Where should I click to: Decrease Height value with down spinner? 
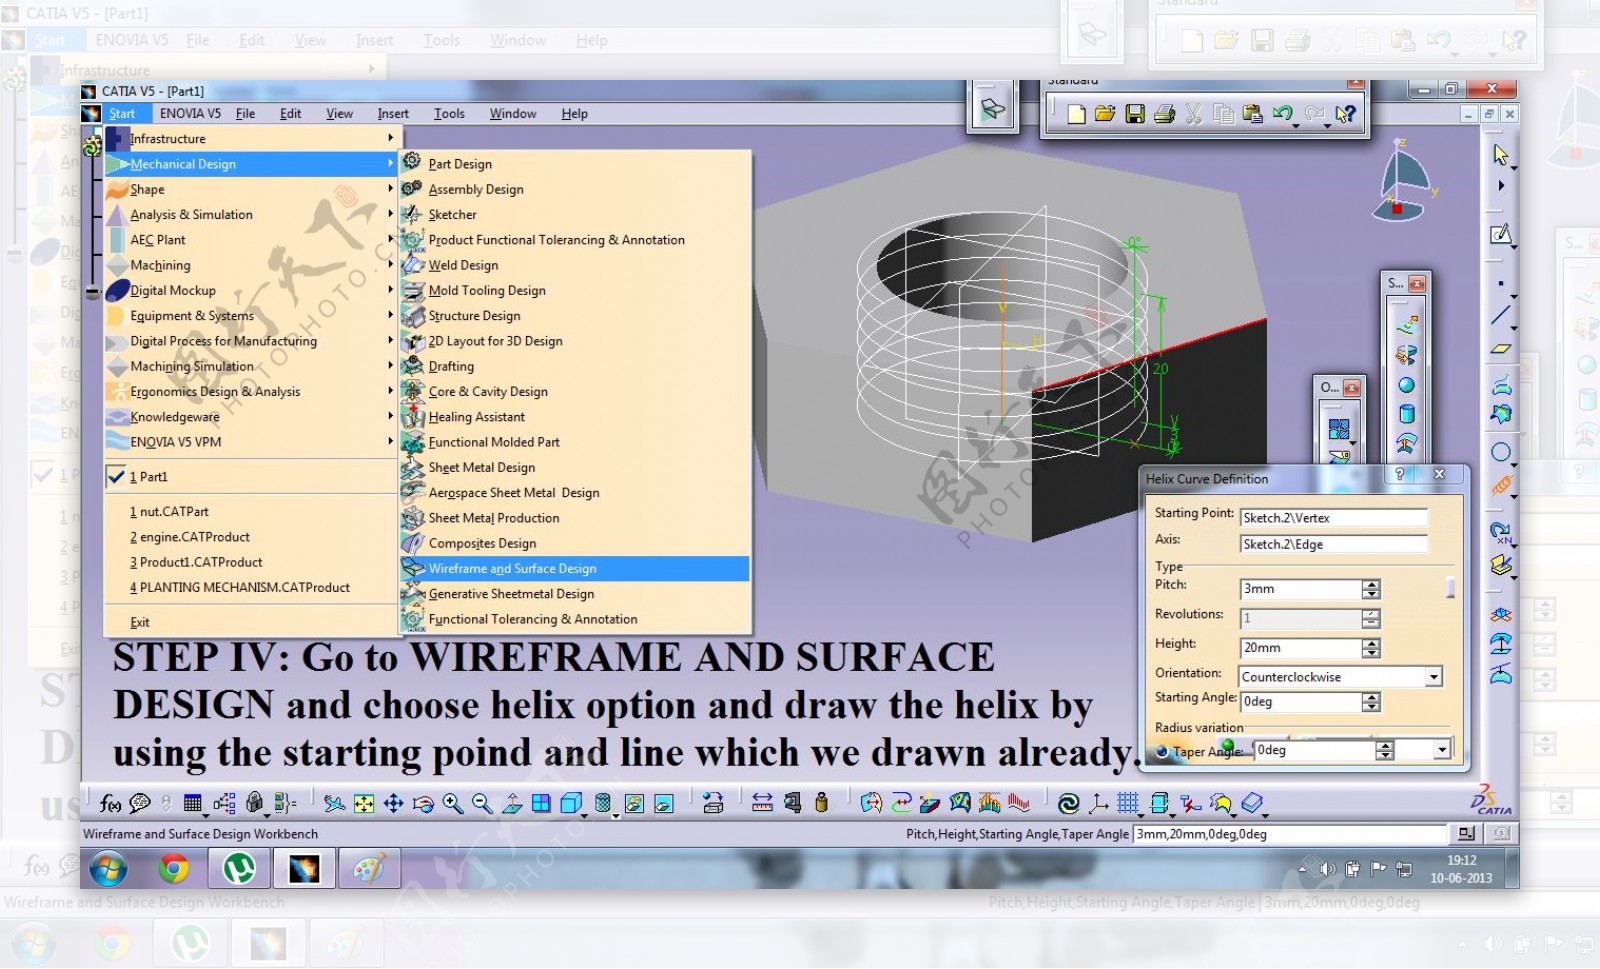[x=1371, y=653]
